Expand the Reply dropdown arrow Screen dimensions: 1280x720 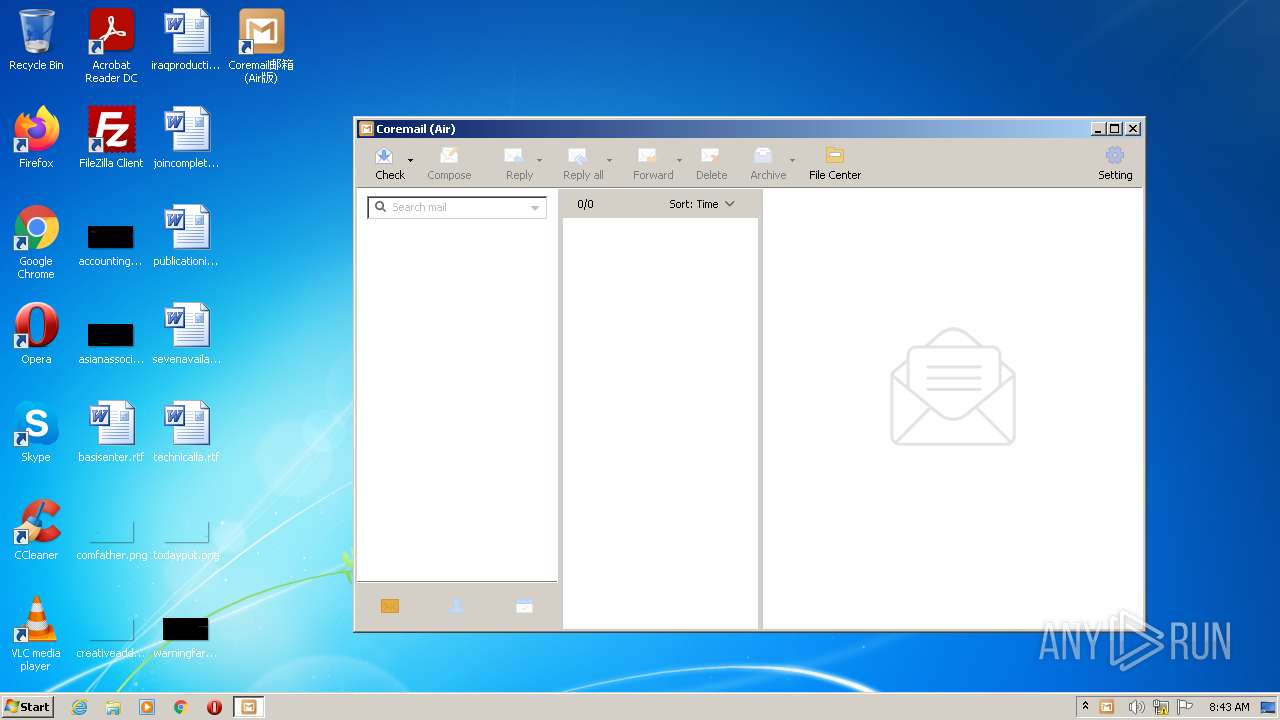pos(540,160)
